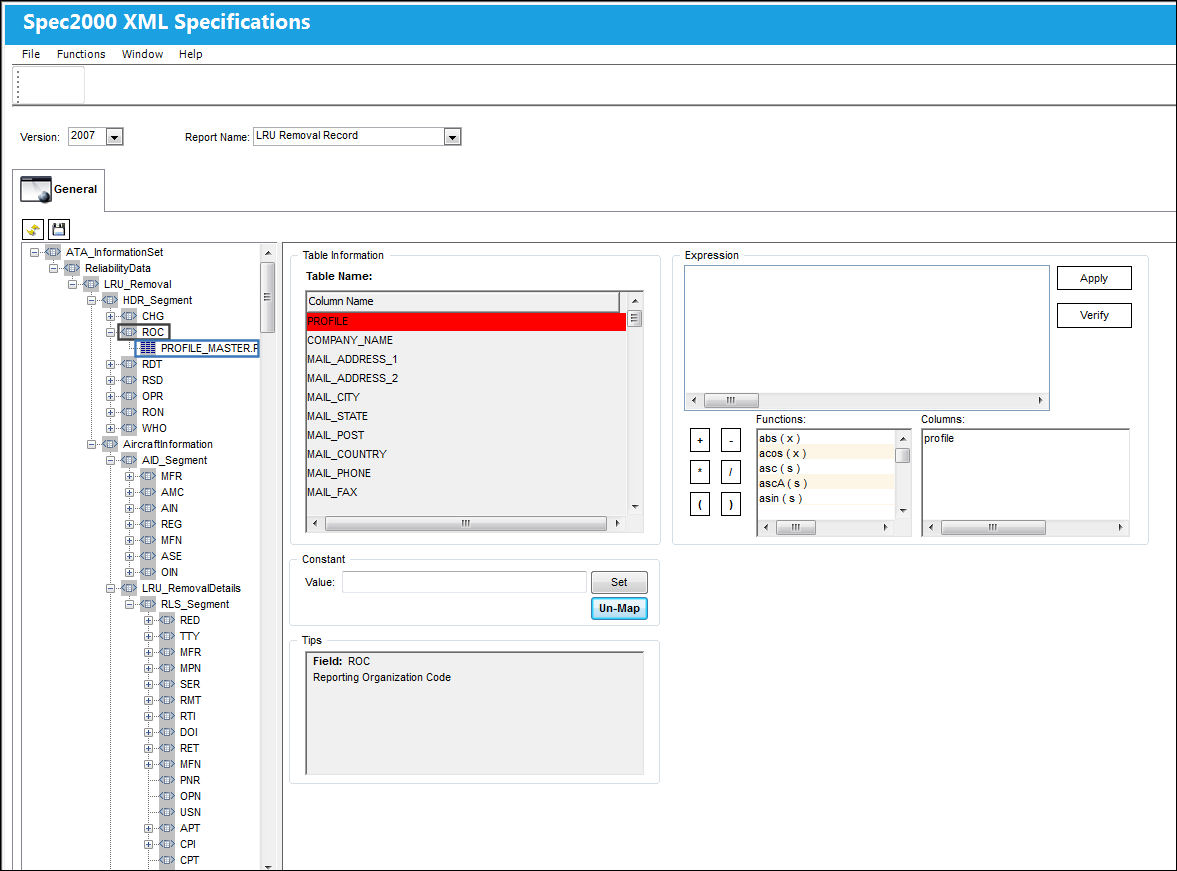The width and height of the screenshot is (1177, 871).
Task: Open the Window menu
Action: pyautogui.click(x=142, y=54)
